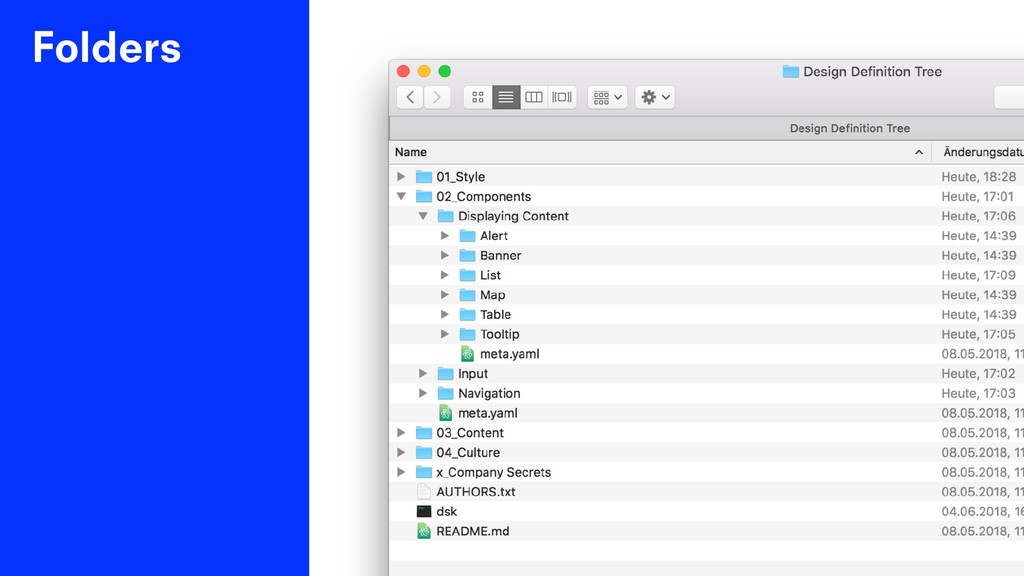Click the Displaying Content folder name
Image resolution: width=1024 pixels, height=576 pixels.
coord(513,216)
